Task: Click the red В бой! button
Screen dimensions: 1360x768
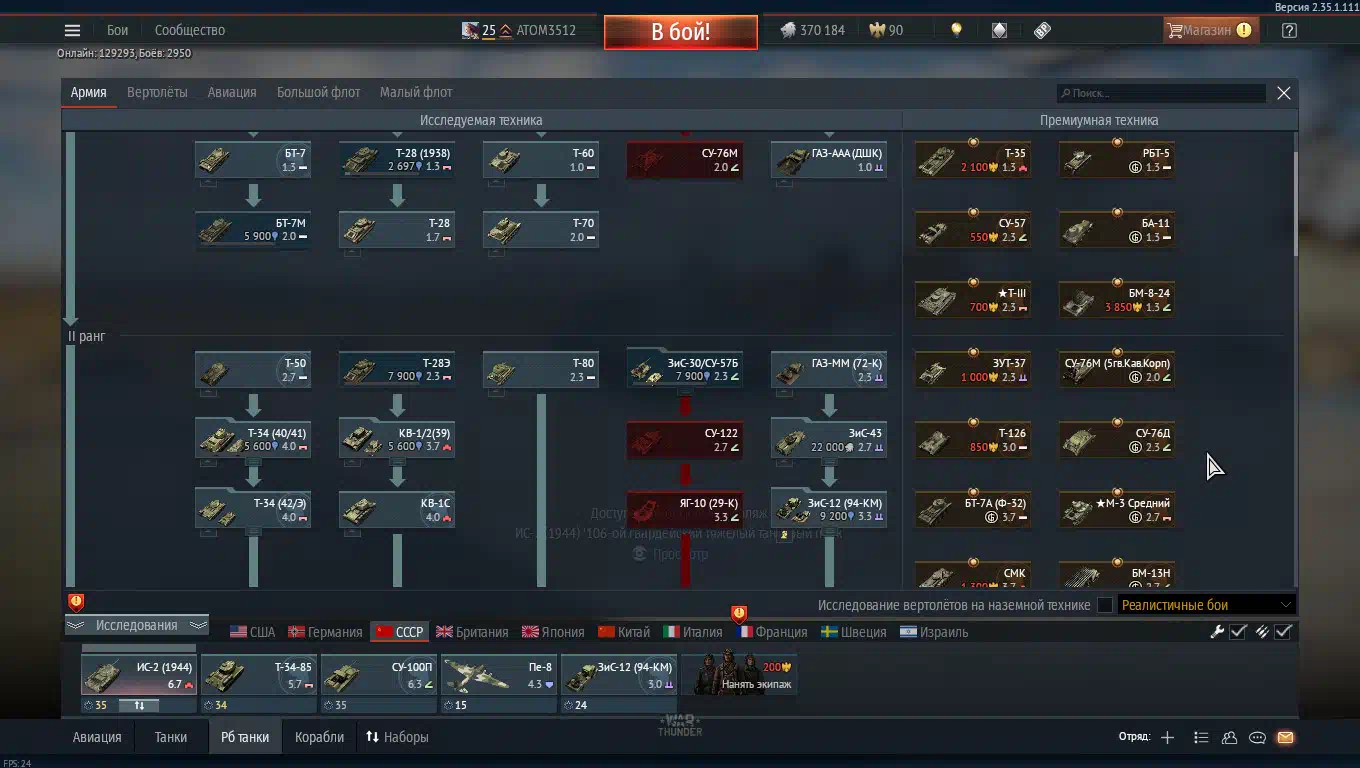Action: (x=680, y=31)
